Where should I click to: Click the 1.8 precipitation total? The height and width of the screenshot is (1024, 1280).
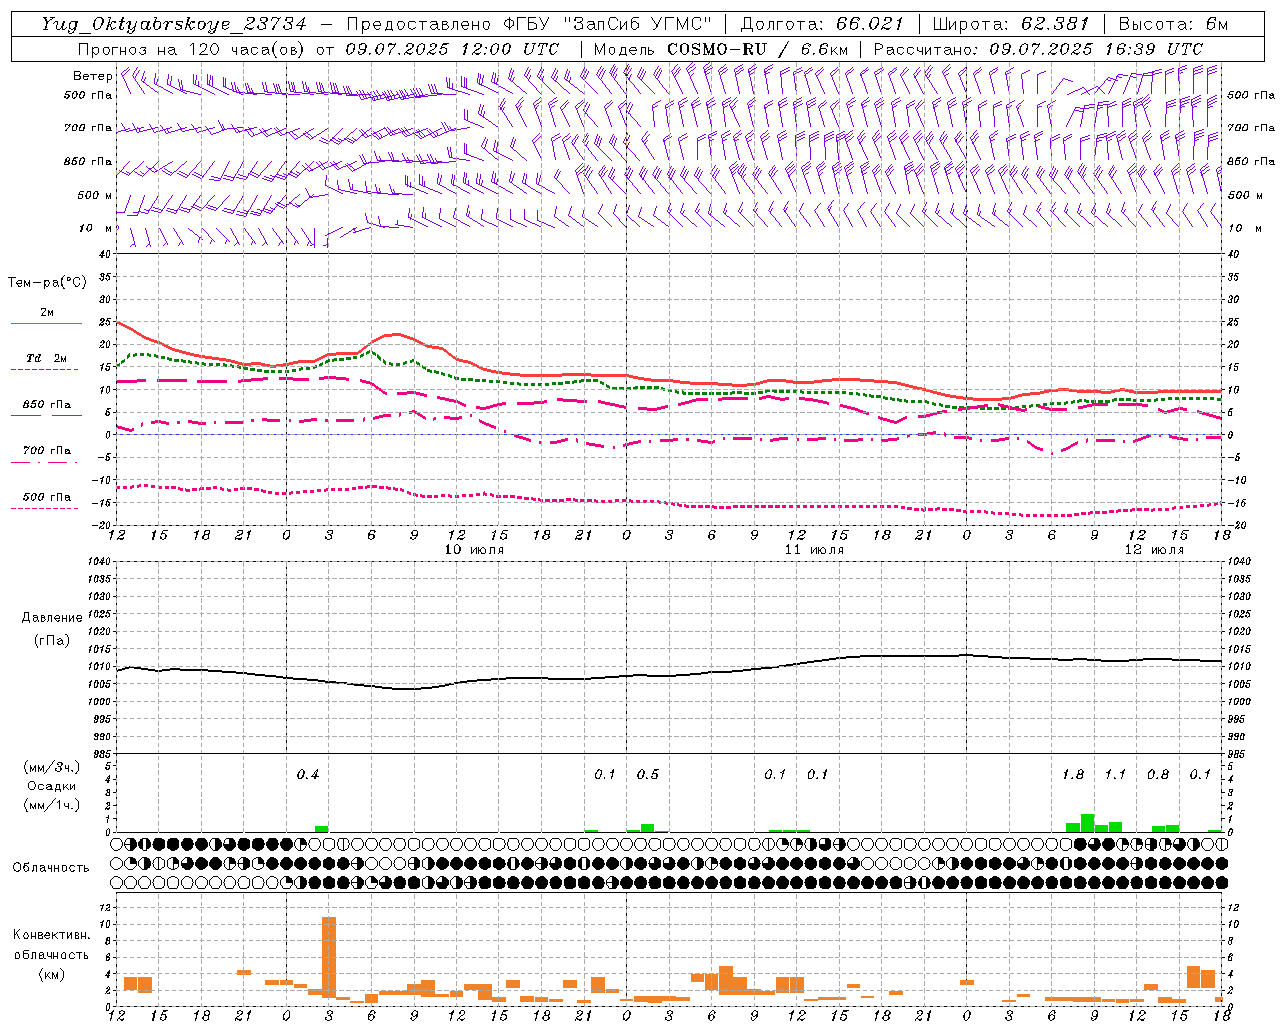1073,775
